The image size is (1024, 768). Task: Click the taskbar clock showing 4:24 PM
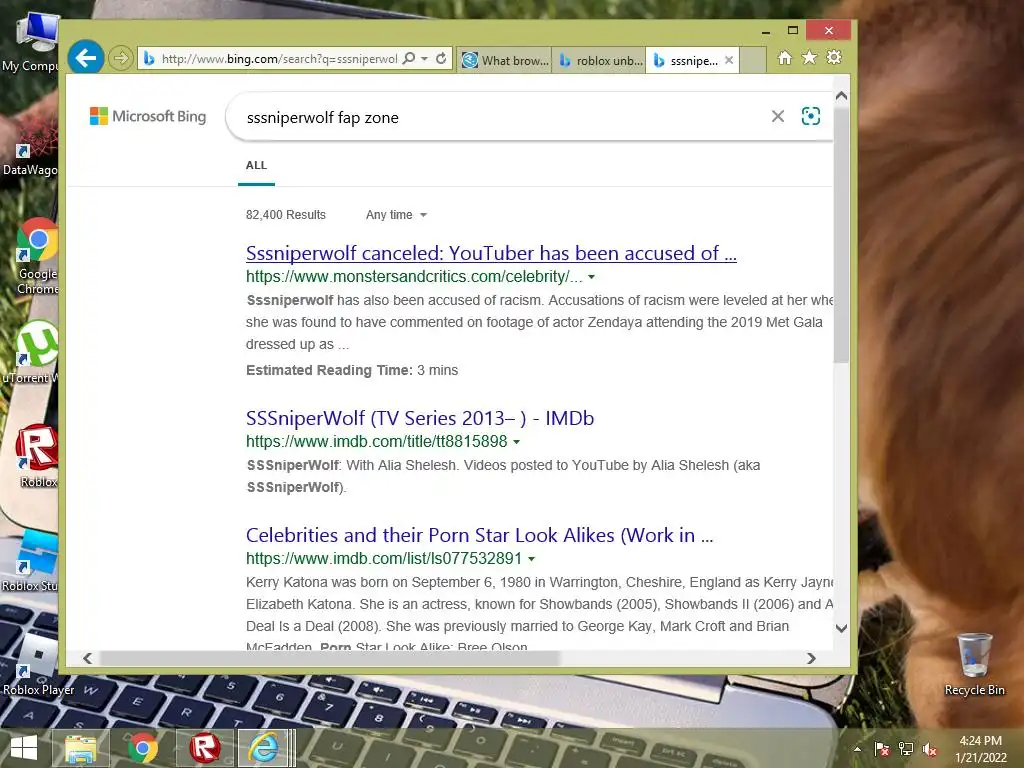click(980, 749)
